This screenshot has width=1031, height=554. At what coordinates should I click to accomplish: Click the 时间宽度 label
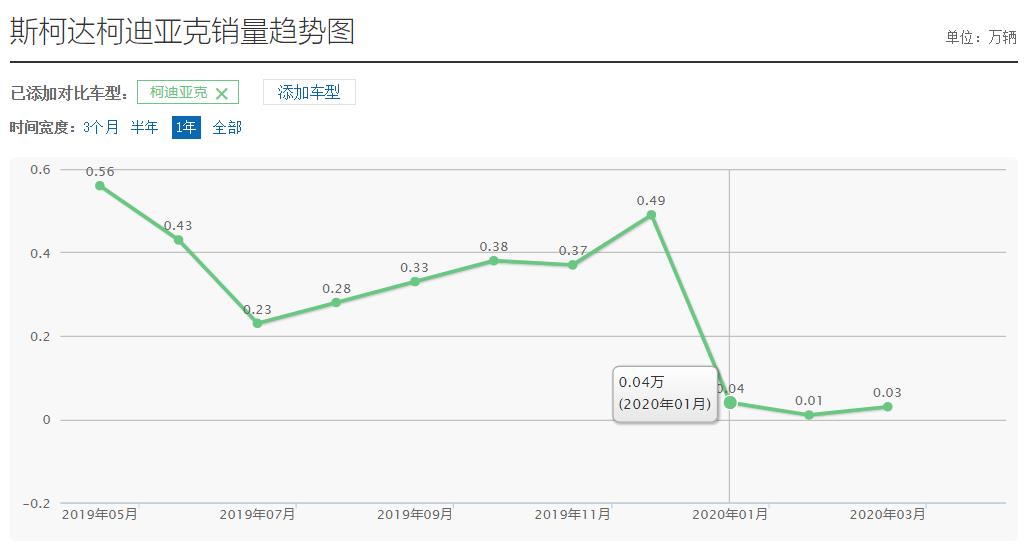[x=43, y=127]
